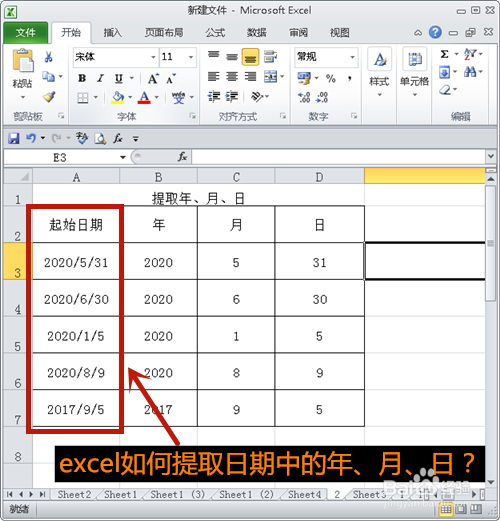Click the Copy icon
Screen dimensions: 500x521
49,77
